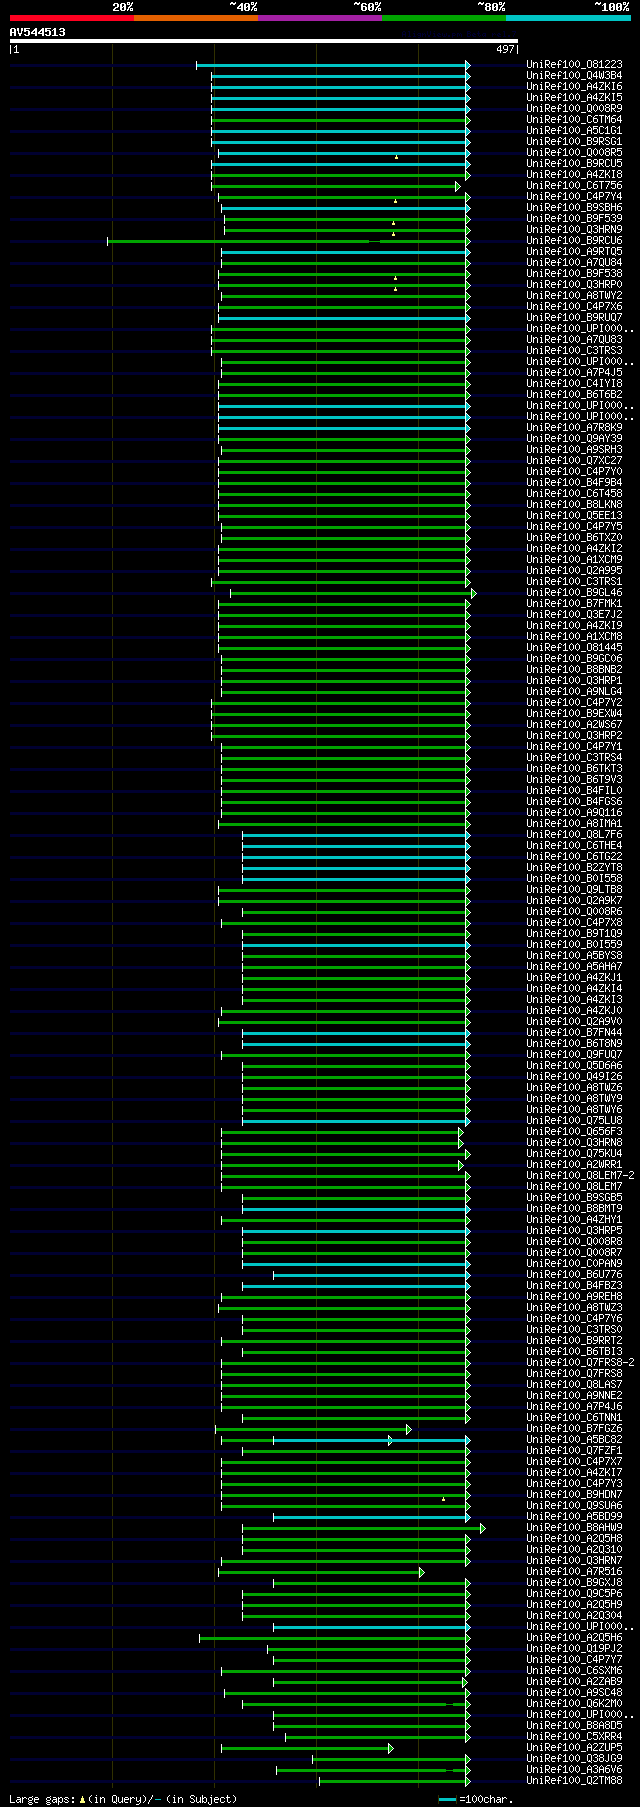Click hit label UniRef100_B9SBH6

(x=574, y=208)
